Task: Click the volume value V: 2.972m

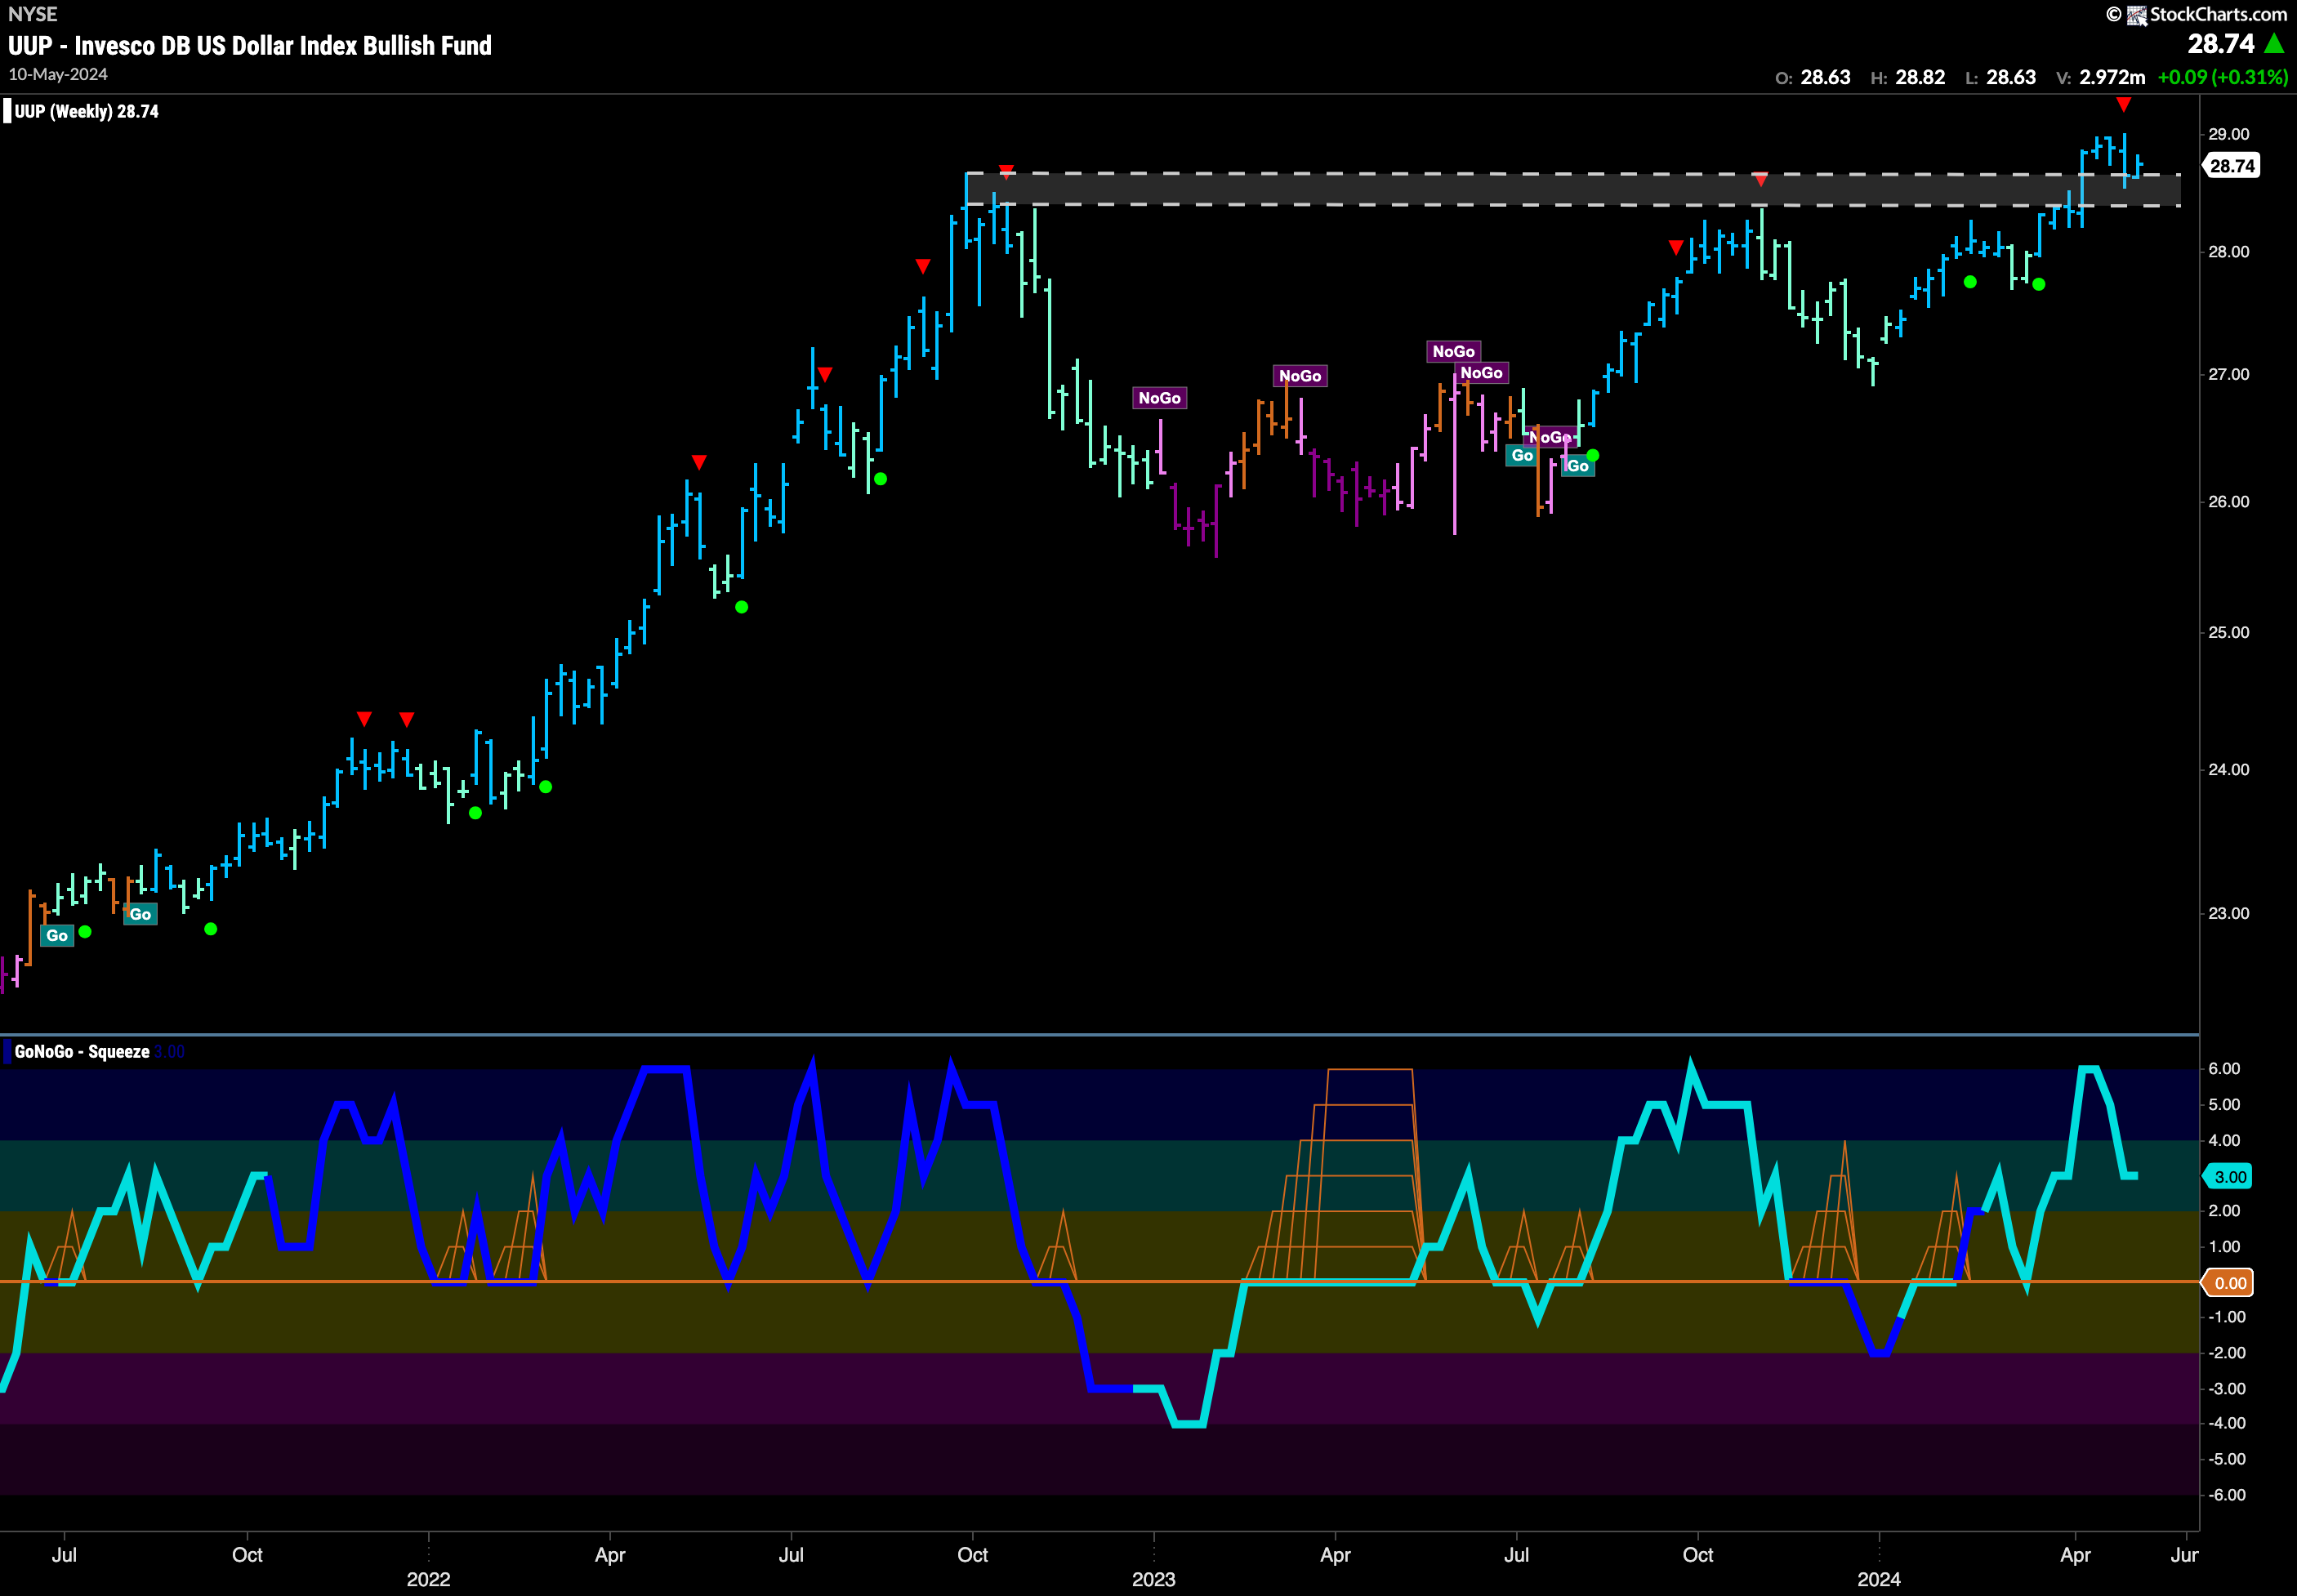Action: (x=2101, y=77)
